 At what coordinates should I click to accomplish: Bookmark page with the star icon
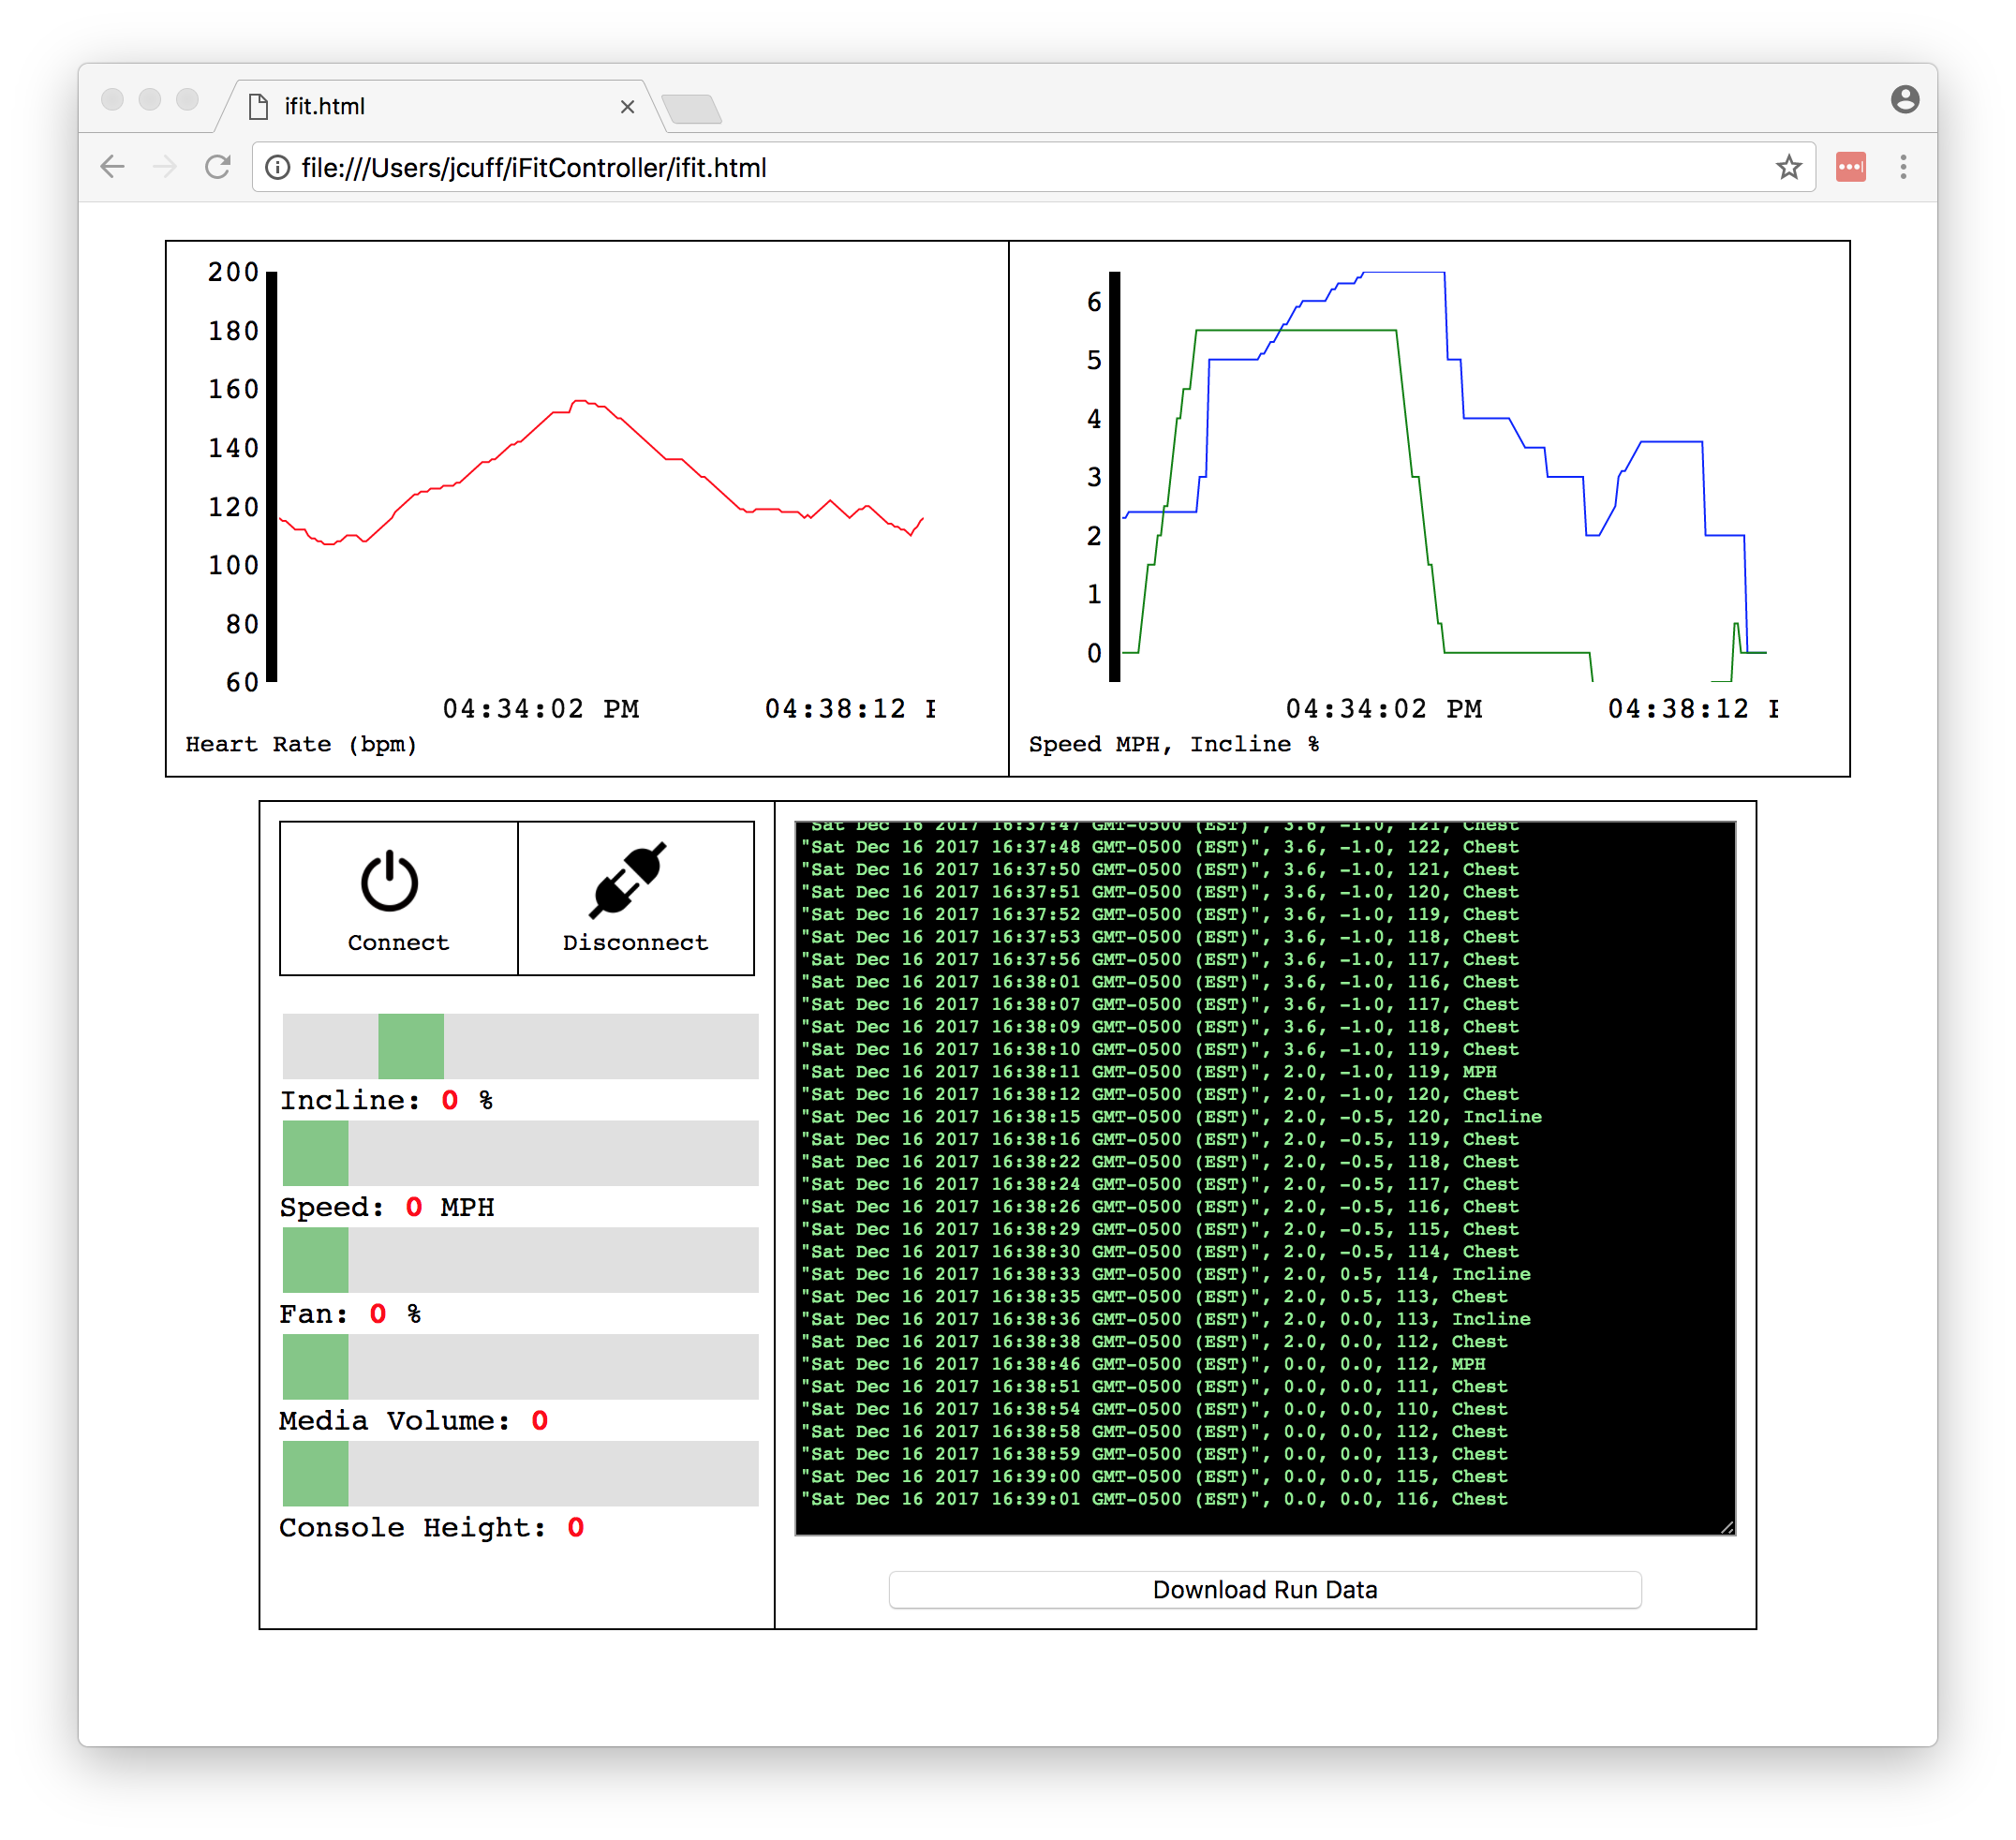click(x=1788, y=167)
